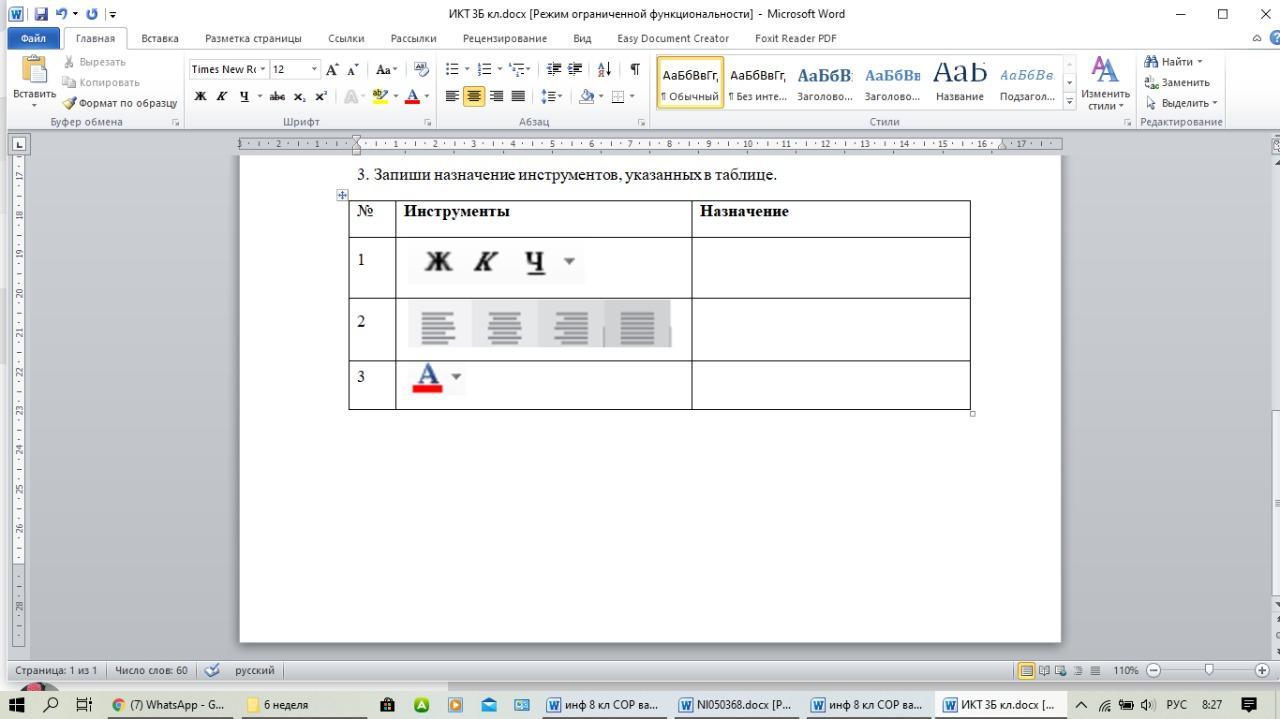This screenshot has width=1280, height=719.
Task: Switch to the Разметка страницы tab
Action: 253,38
